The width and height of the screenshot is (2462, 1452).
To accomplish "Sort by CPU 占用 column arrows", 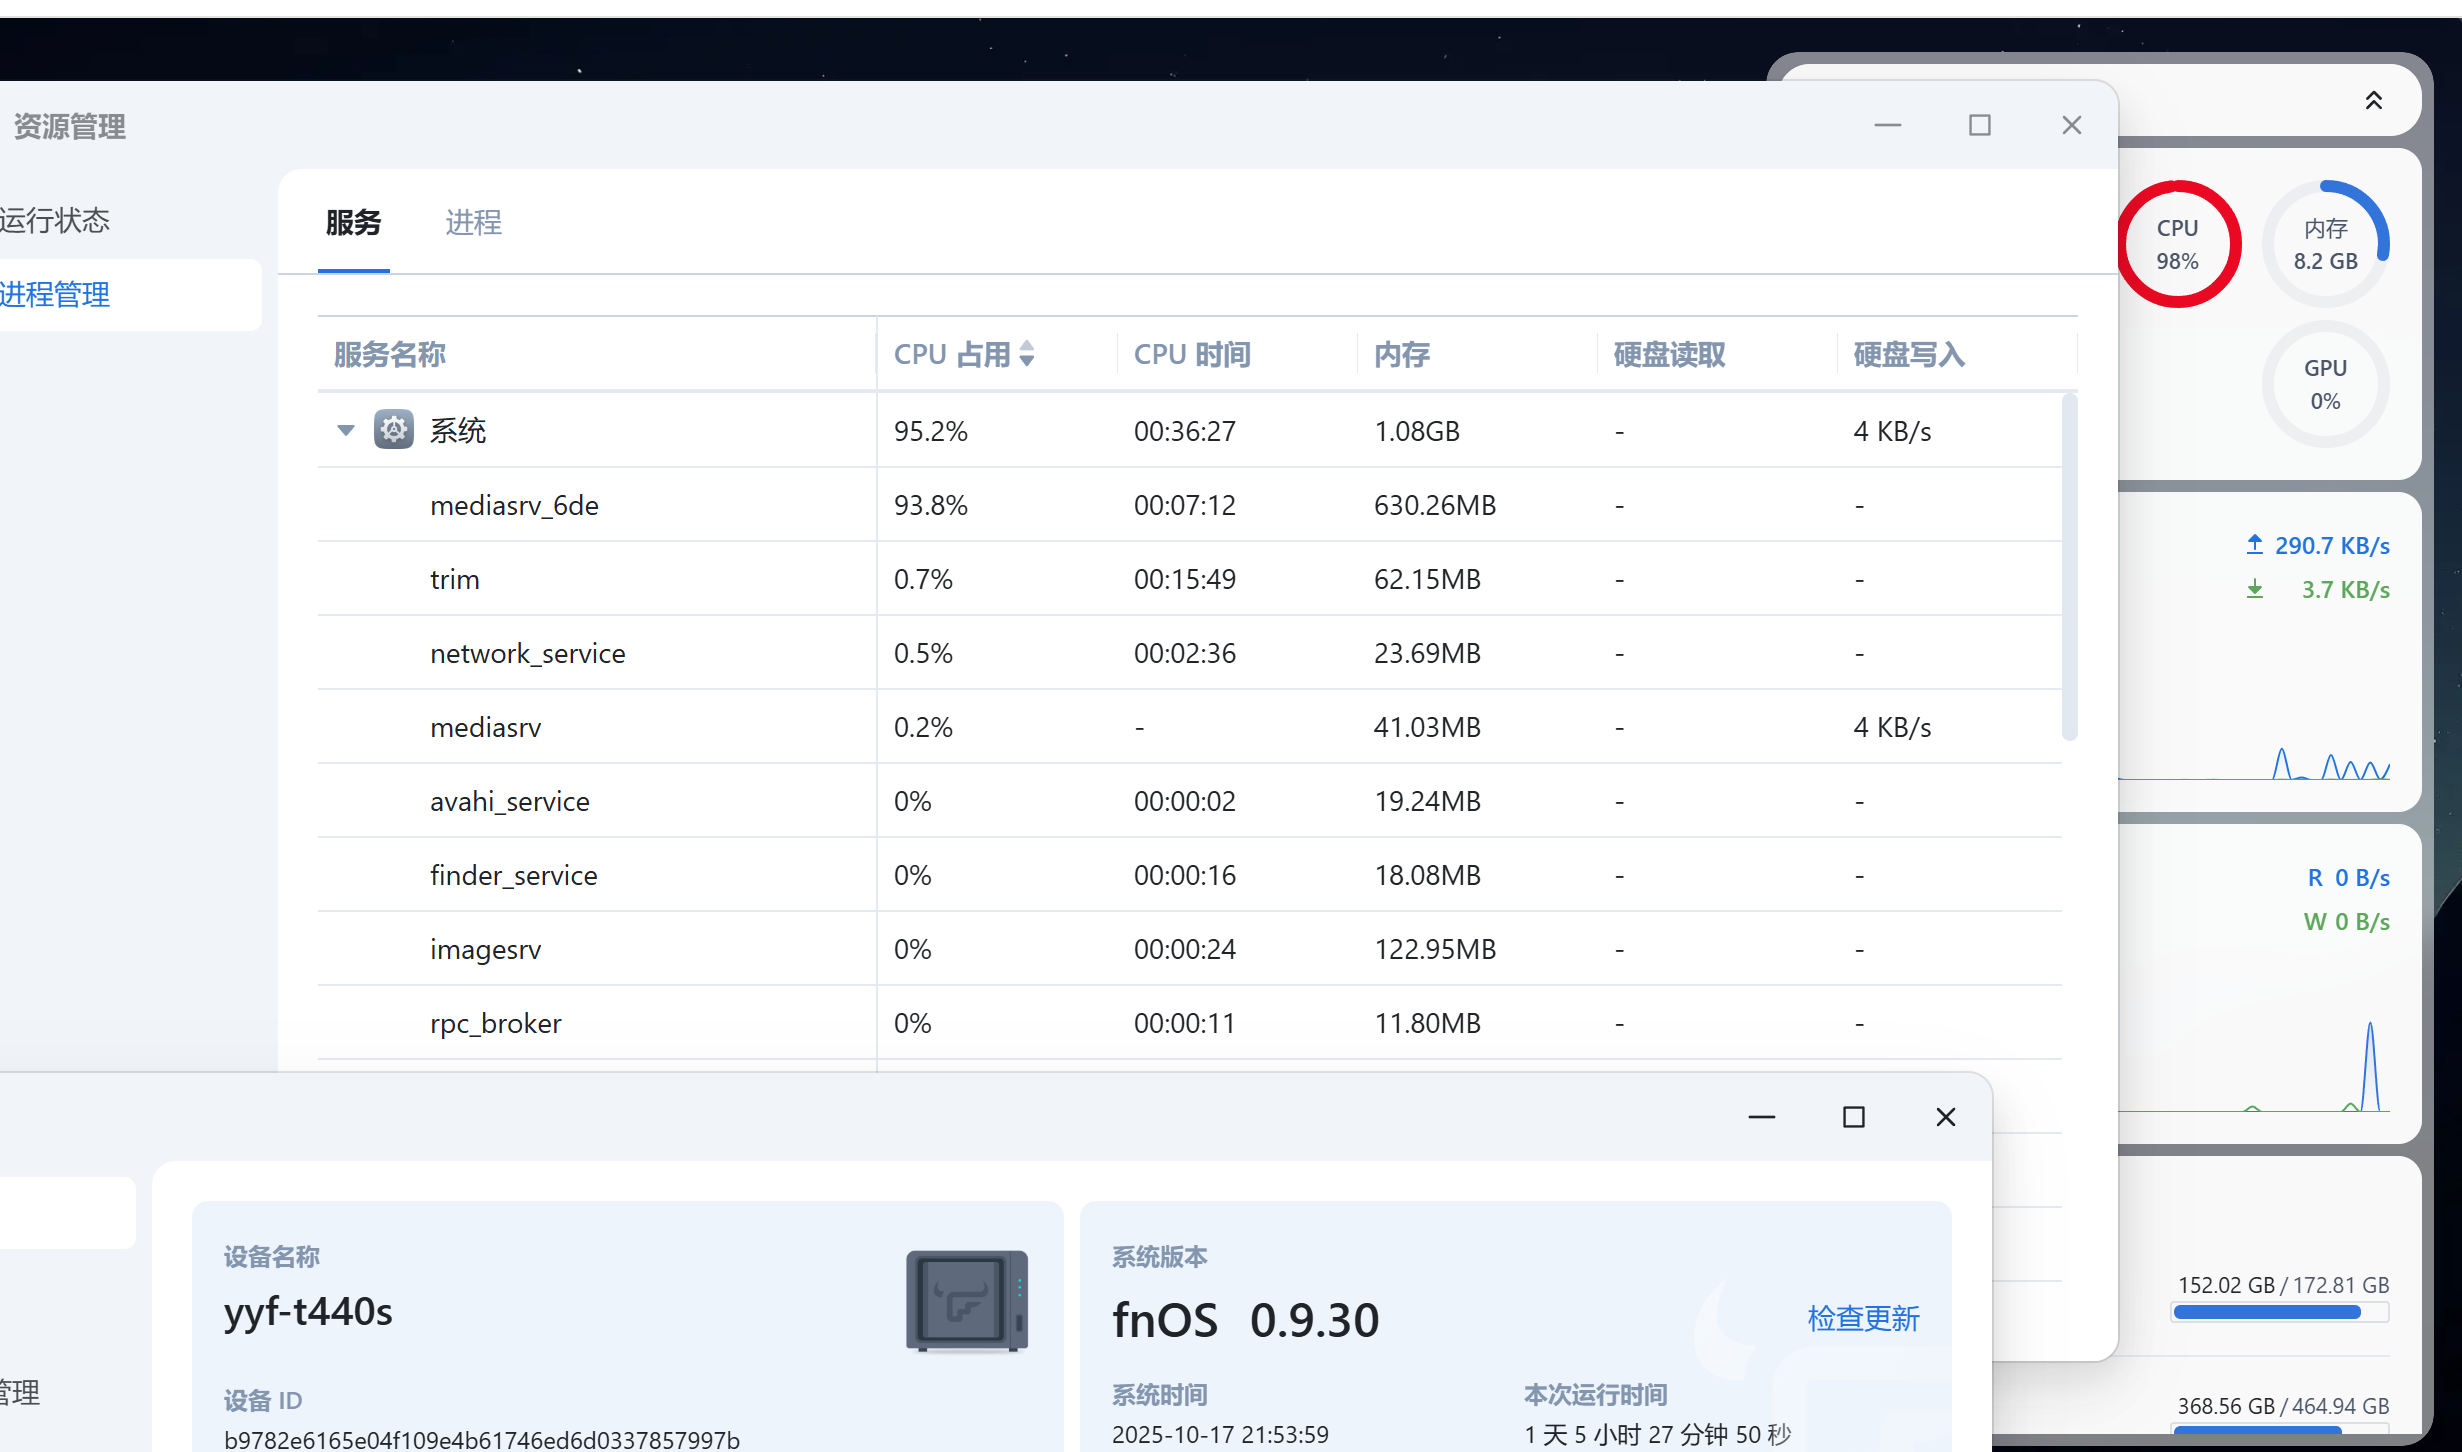I will (1027, 354).
